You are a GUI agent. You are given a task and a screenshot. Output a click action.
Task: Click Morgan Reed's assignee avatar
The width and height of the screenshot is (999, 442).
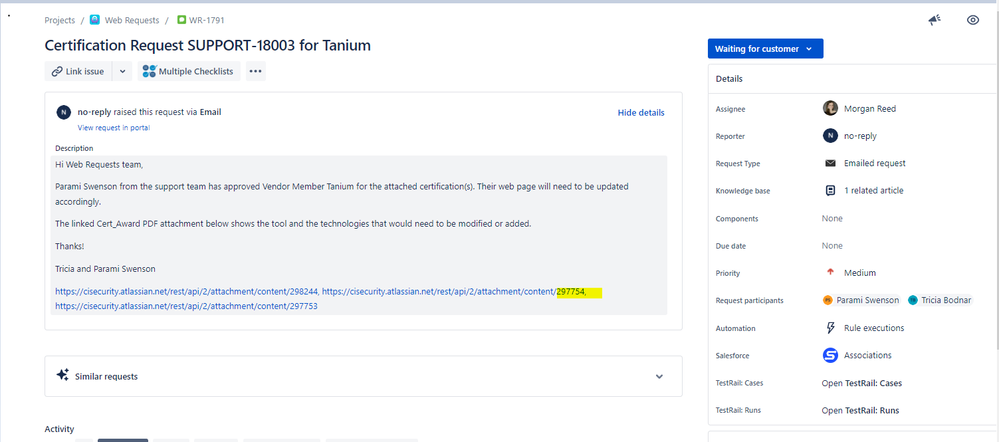(830, 108)
